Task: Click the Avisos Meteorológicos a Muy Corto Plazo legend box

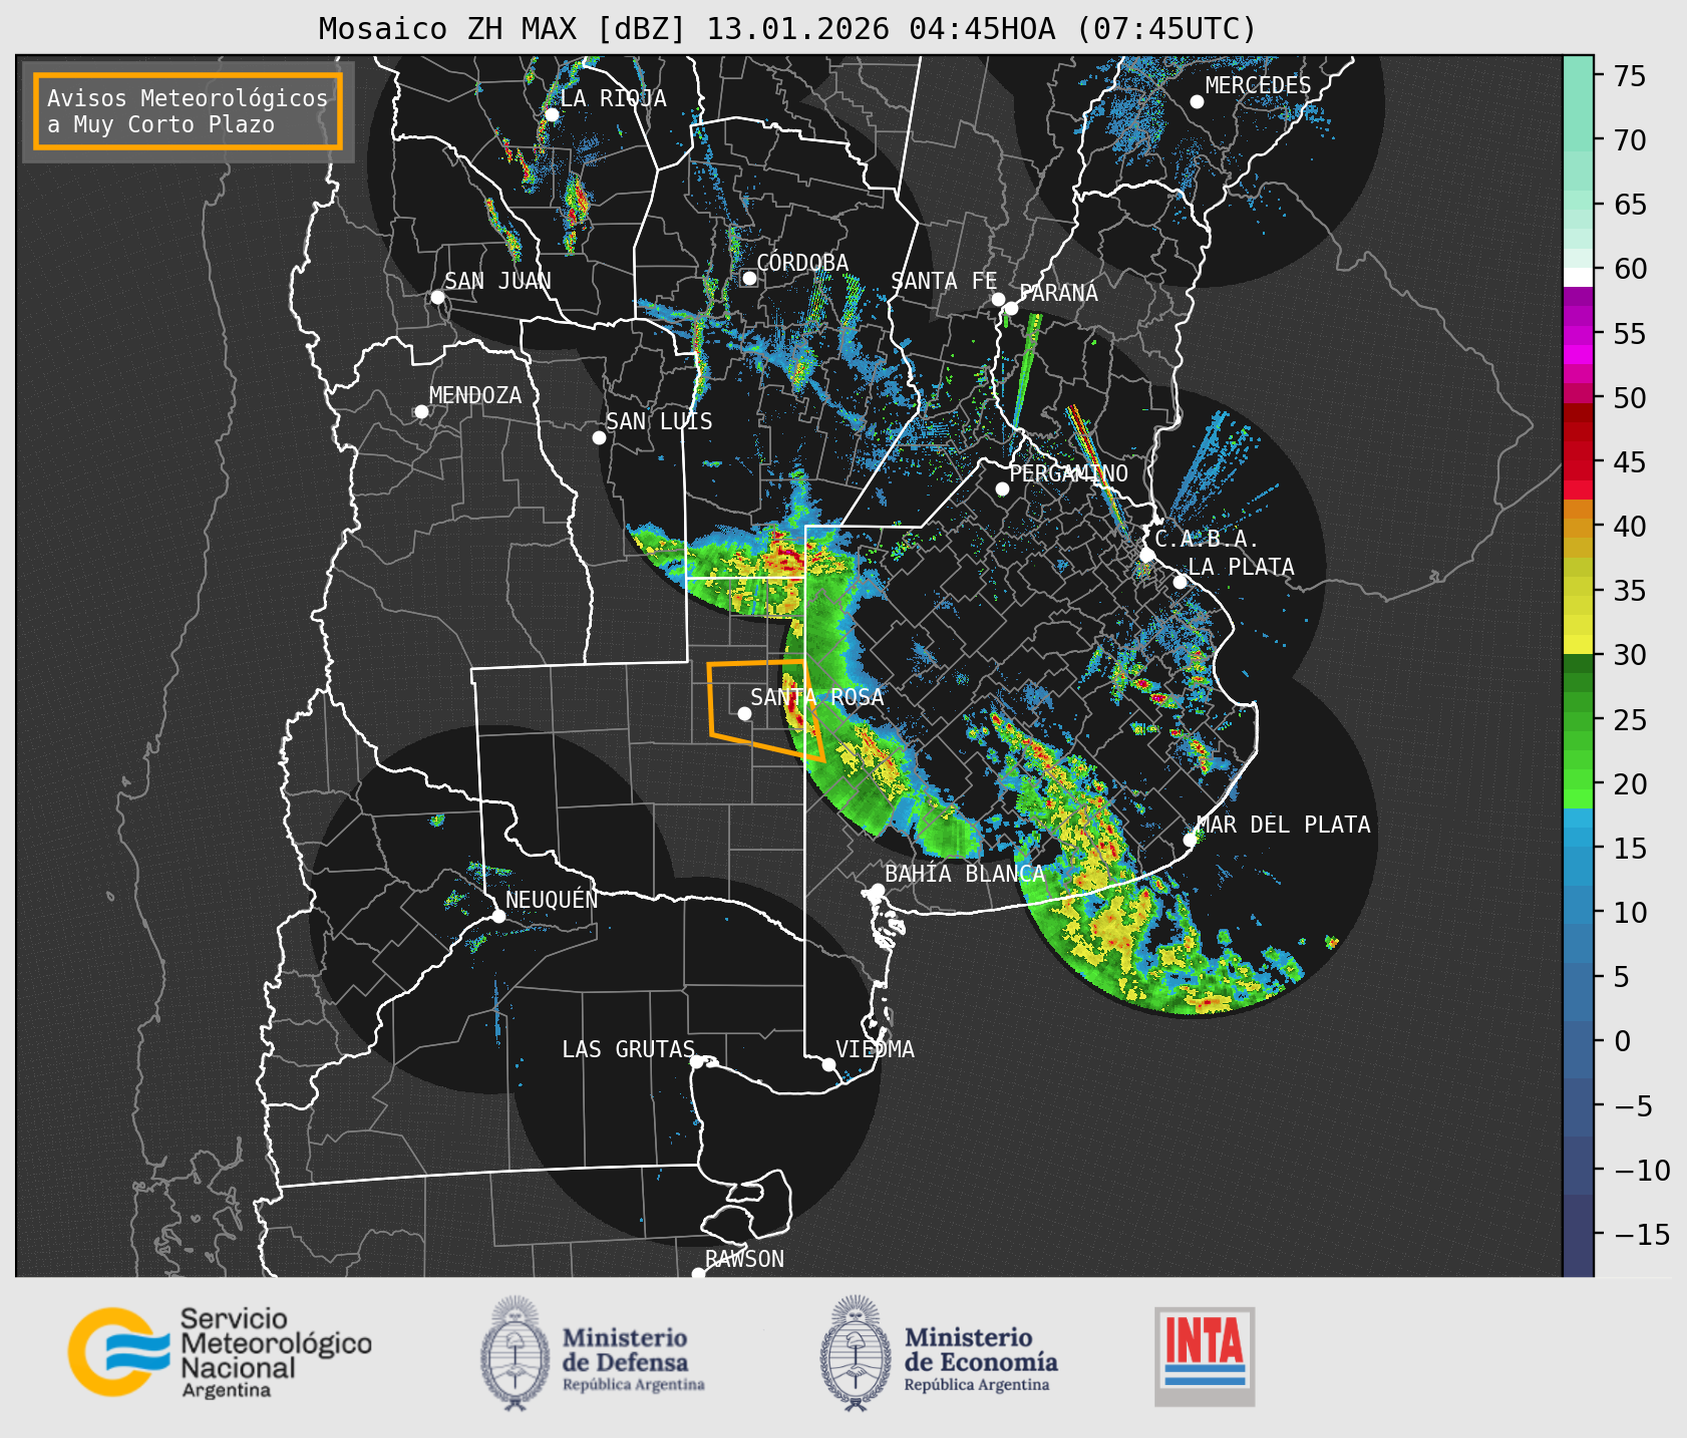Action: [188, 111]
